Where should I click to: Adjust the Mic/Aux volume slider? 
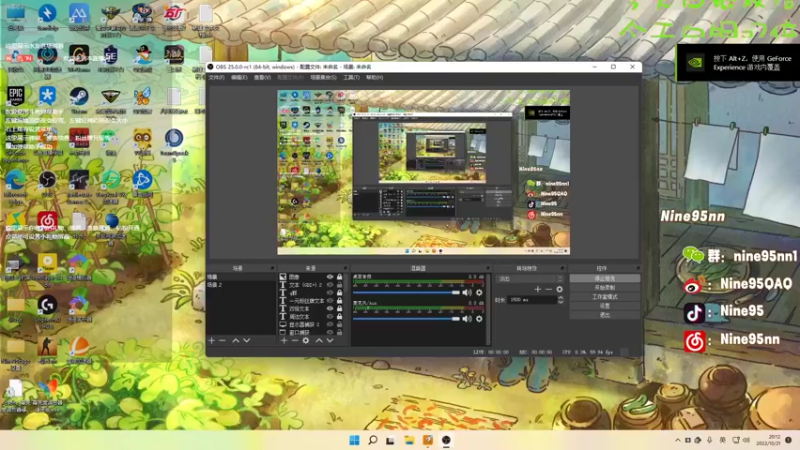(x=406, y=319)
